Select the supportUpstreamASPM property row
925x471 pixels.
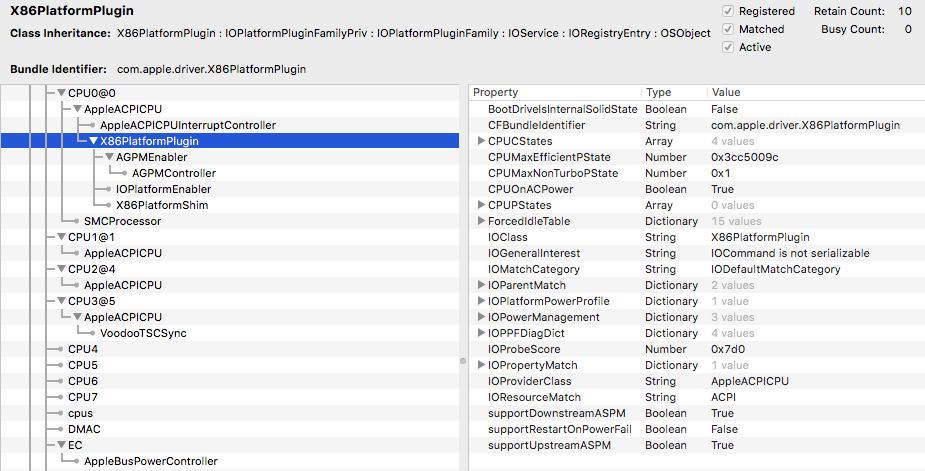(697, 445)
